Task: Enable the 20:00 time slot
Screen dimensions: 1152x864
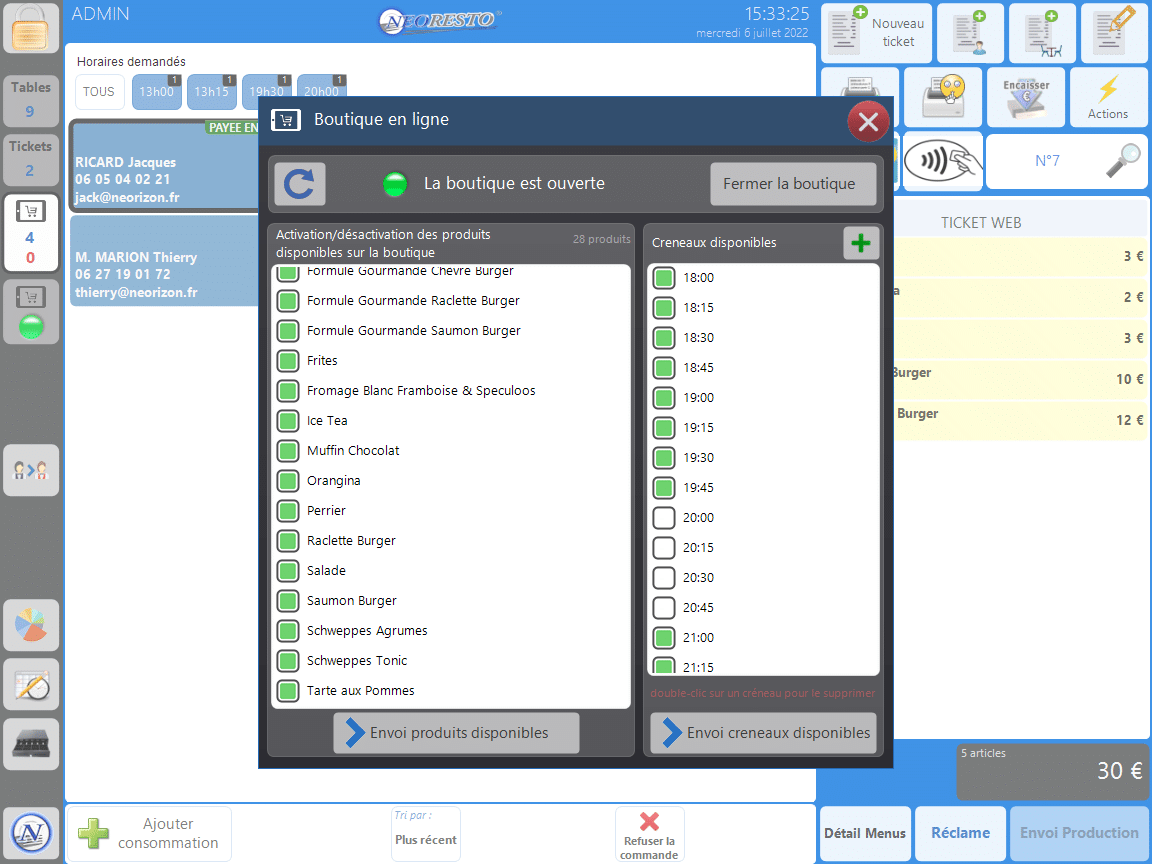Action: point(663,517)
